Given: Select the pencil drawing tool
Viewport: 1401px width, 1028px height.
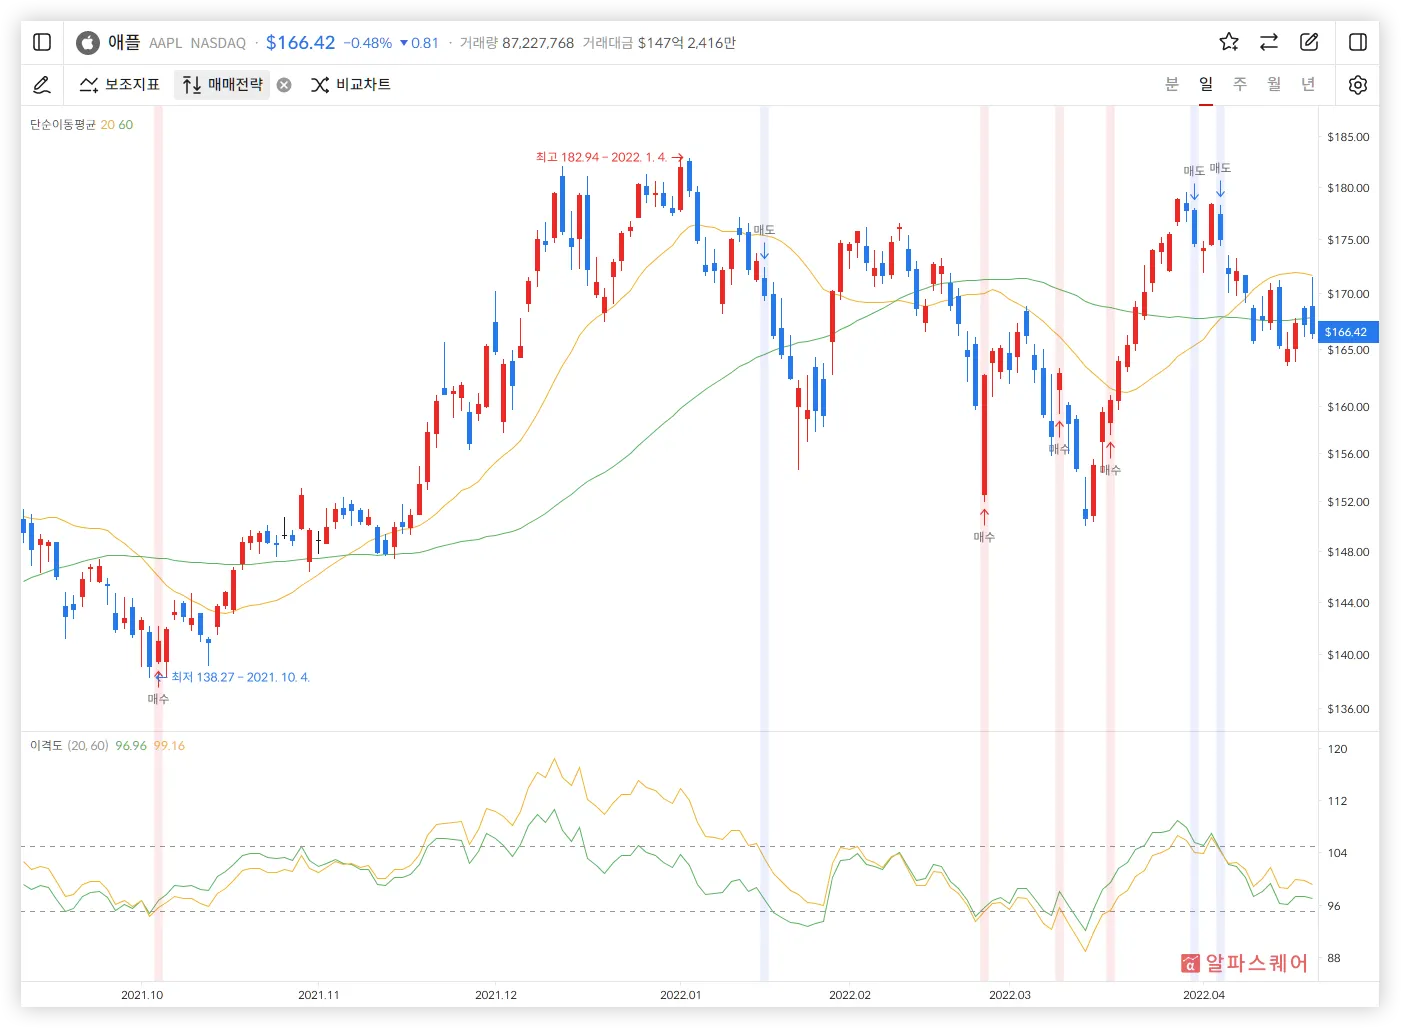Looking at the screenshot, I should tap(42, 85).
